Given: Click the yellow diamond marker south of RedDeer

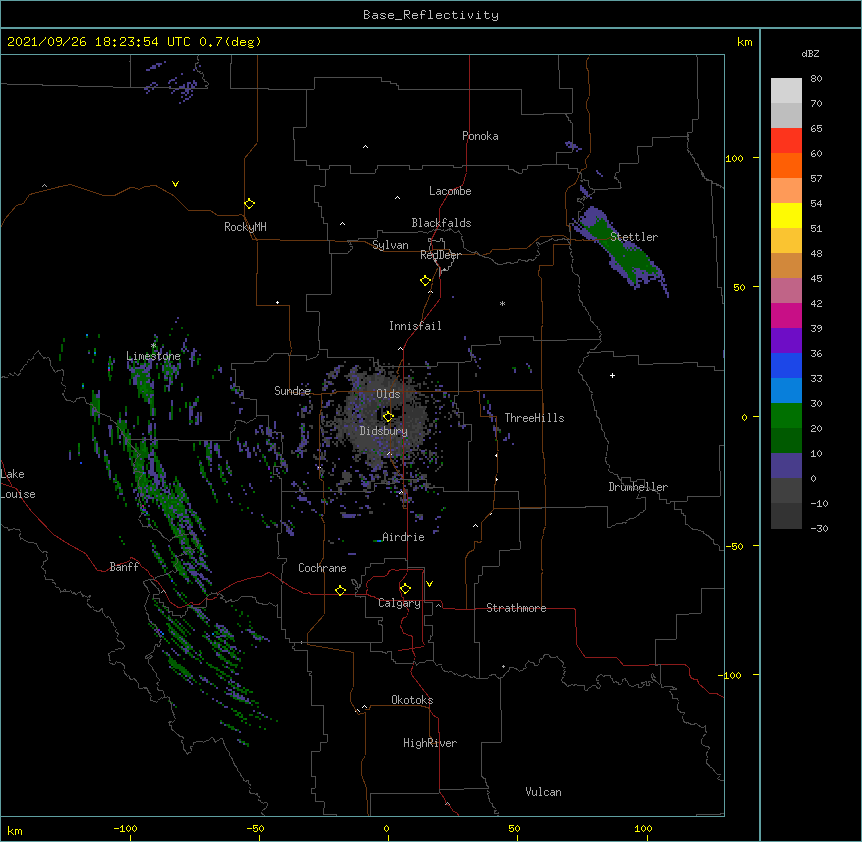Looking at the screenshot, I should tap(426, 281).
